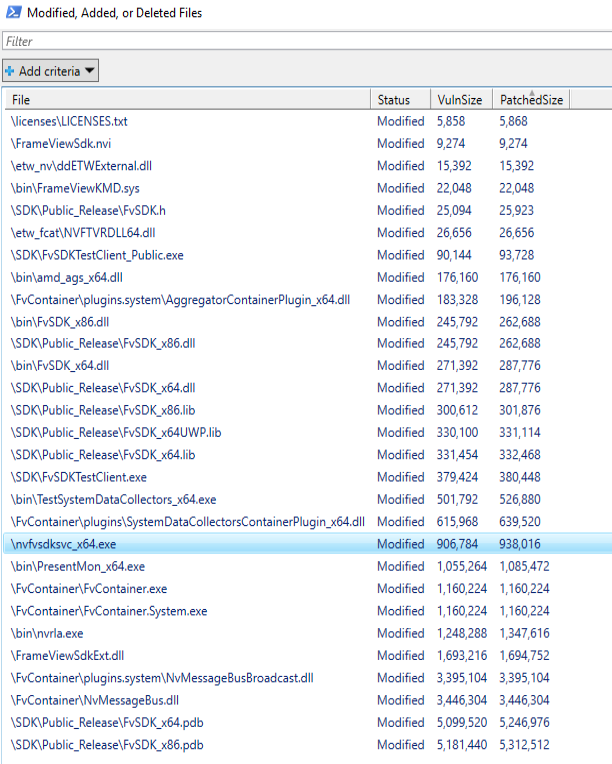Click PatchedSize value 5,312,512
Viewport: 612px width, 764px height.
coord(524,745)
